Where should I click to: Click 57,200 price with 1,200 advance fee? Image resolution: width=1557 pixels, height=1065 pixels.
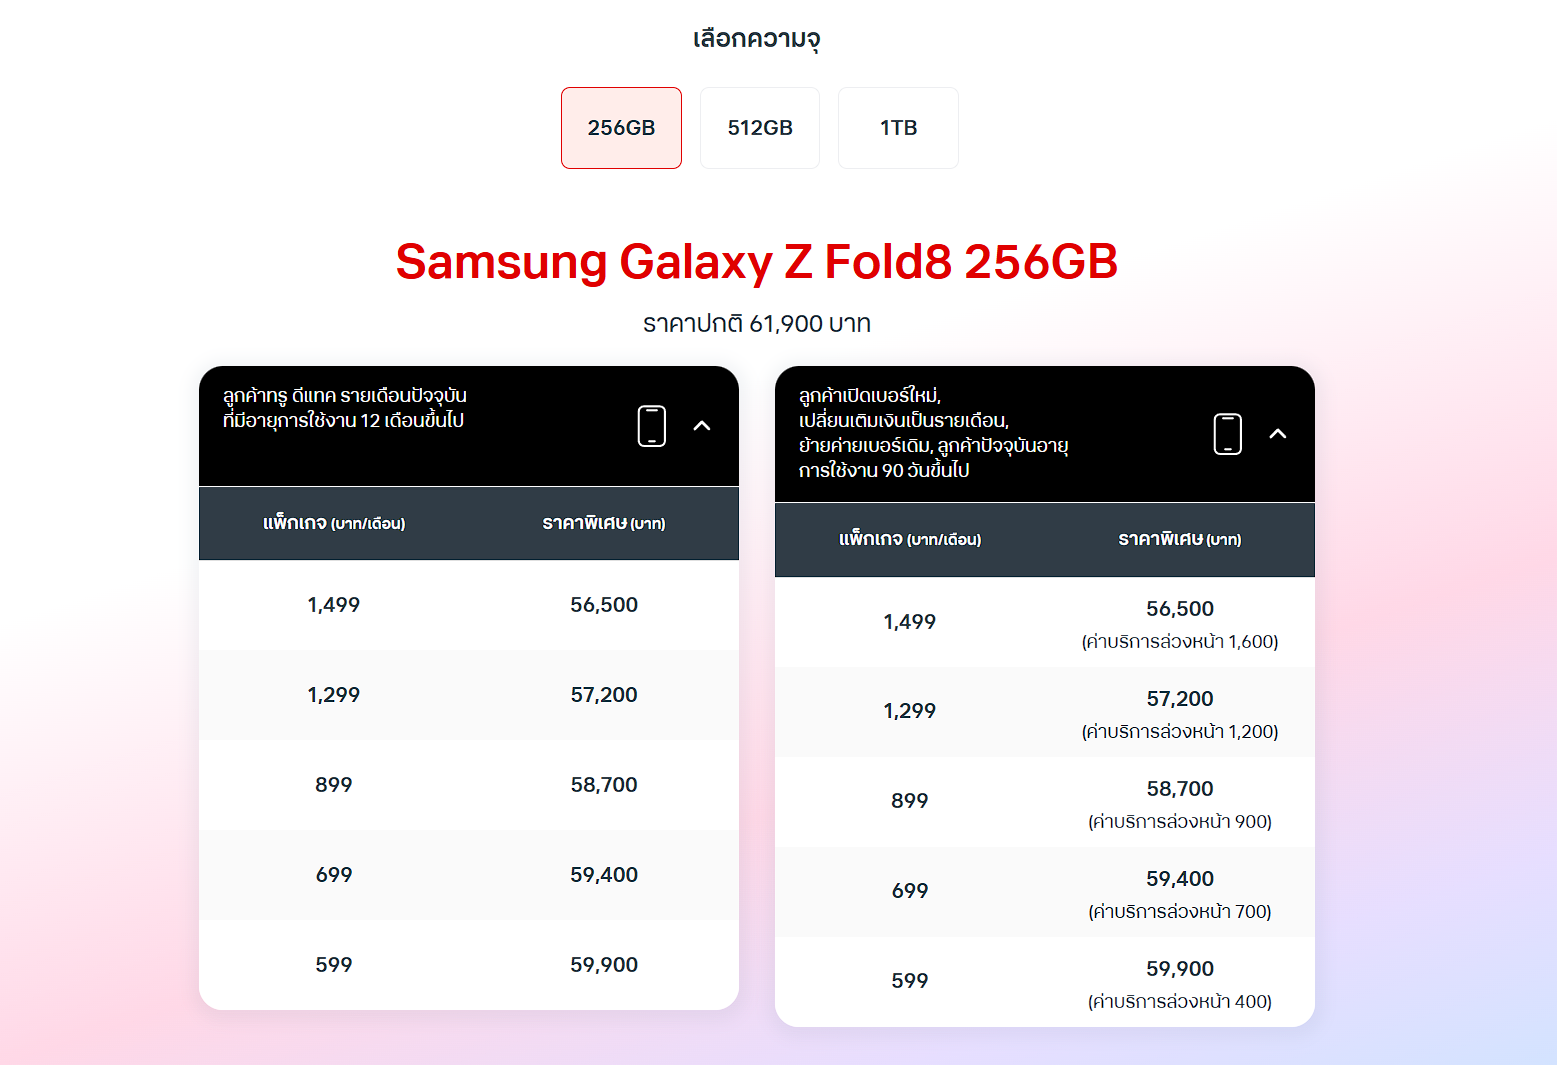click(x=1180, y=699)
